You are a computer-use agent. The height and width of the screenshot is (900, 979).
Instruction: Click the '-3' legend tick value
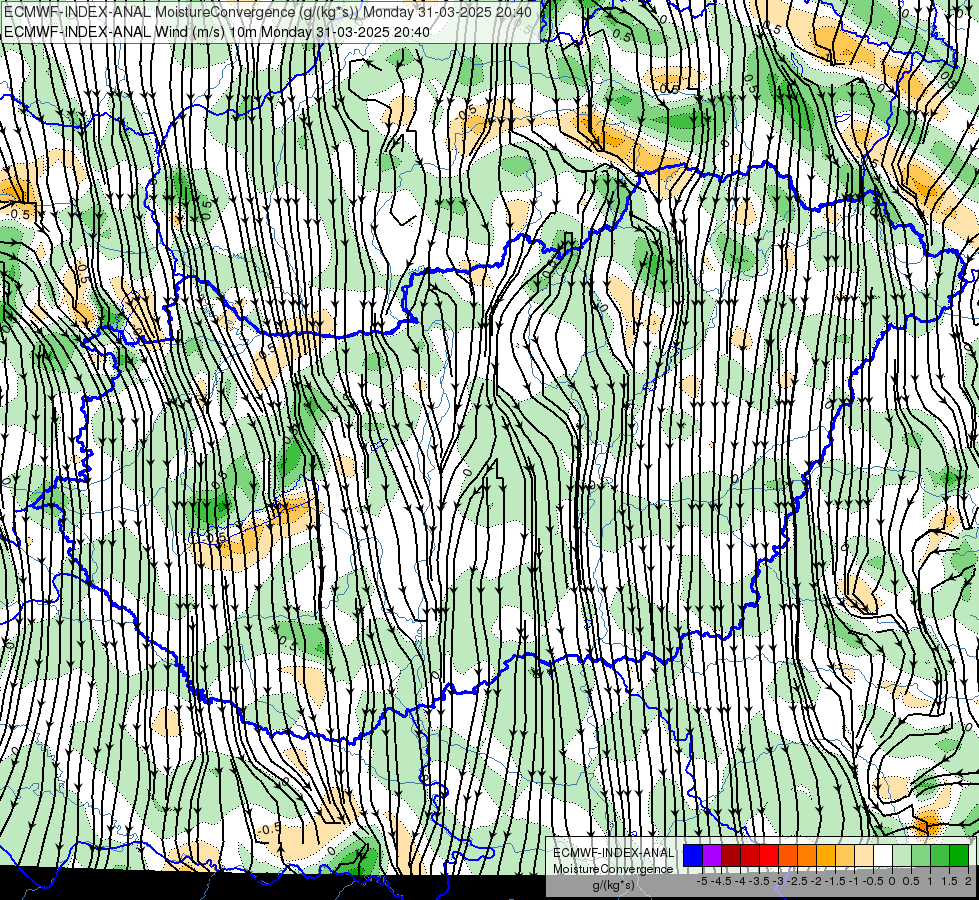pos(779,881)
